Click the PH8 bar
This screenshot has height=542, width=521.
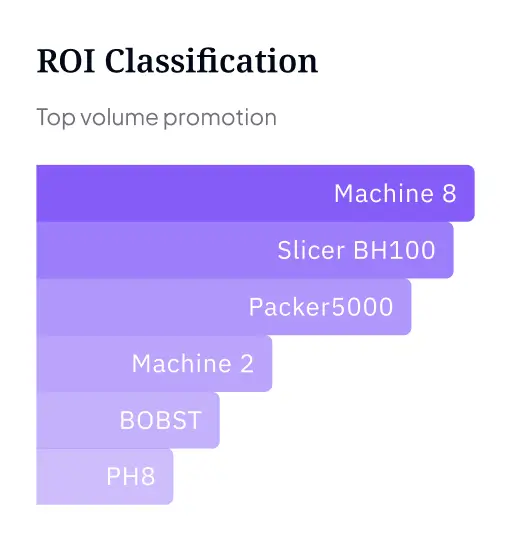105,477
